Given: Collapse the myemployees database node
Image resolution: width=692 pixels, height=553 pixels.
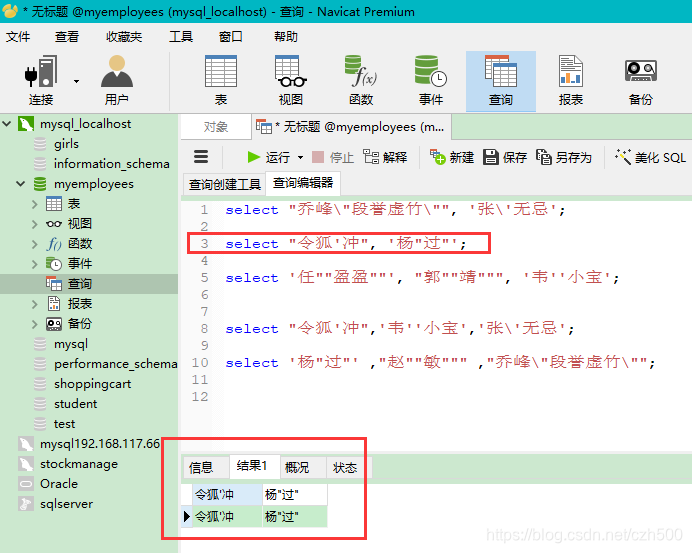Looking at the screenshot, I should click(x=21, y=184).
